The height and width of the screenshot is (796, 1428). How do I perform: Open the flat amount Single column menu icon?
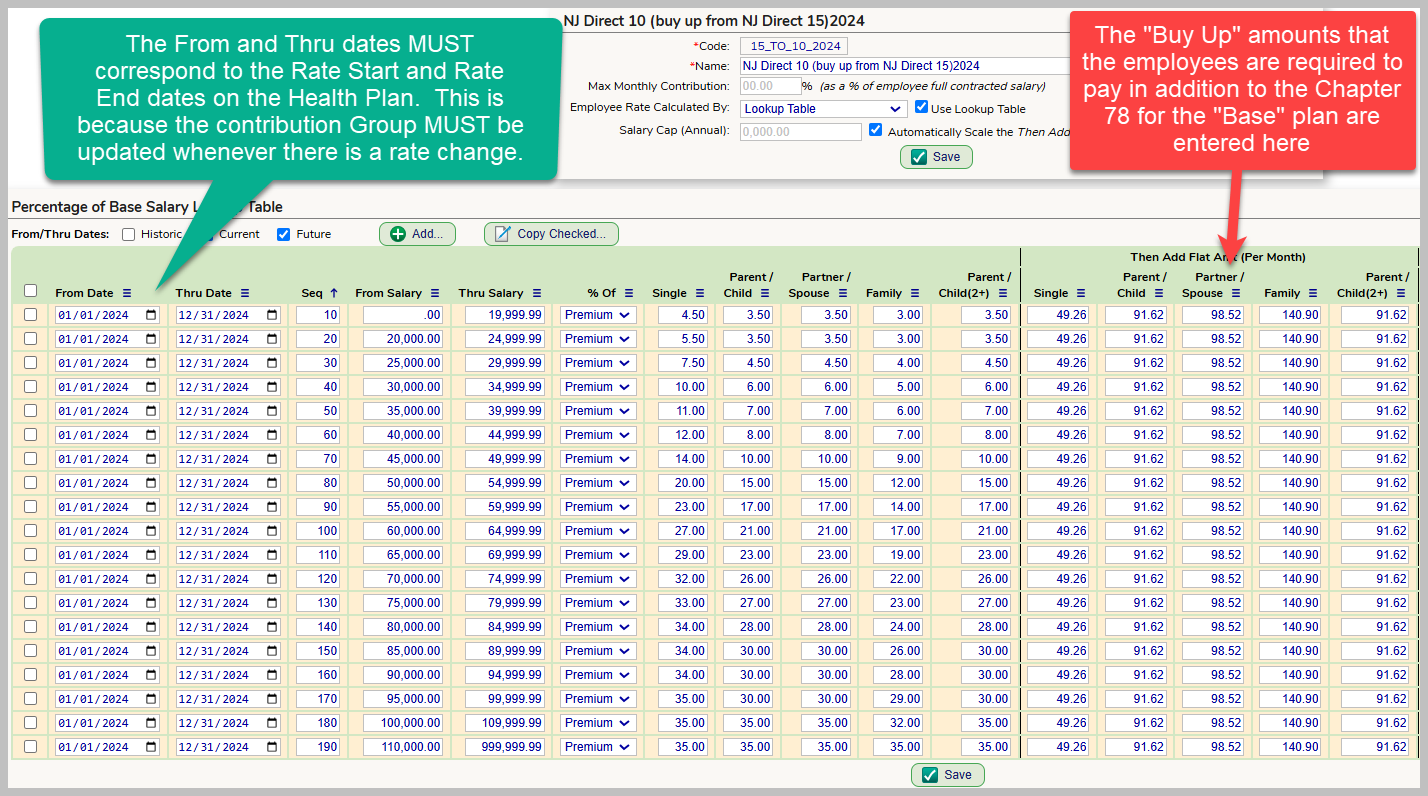[x=1081, y=293]
